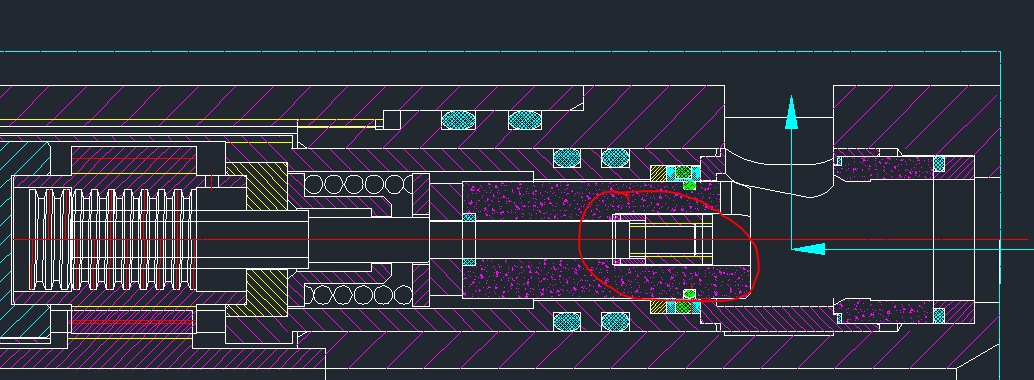Pick the green seal ring below the centerline
Viewport: 1034px width, 380px height.
tap(683, 307)
